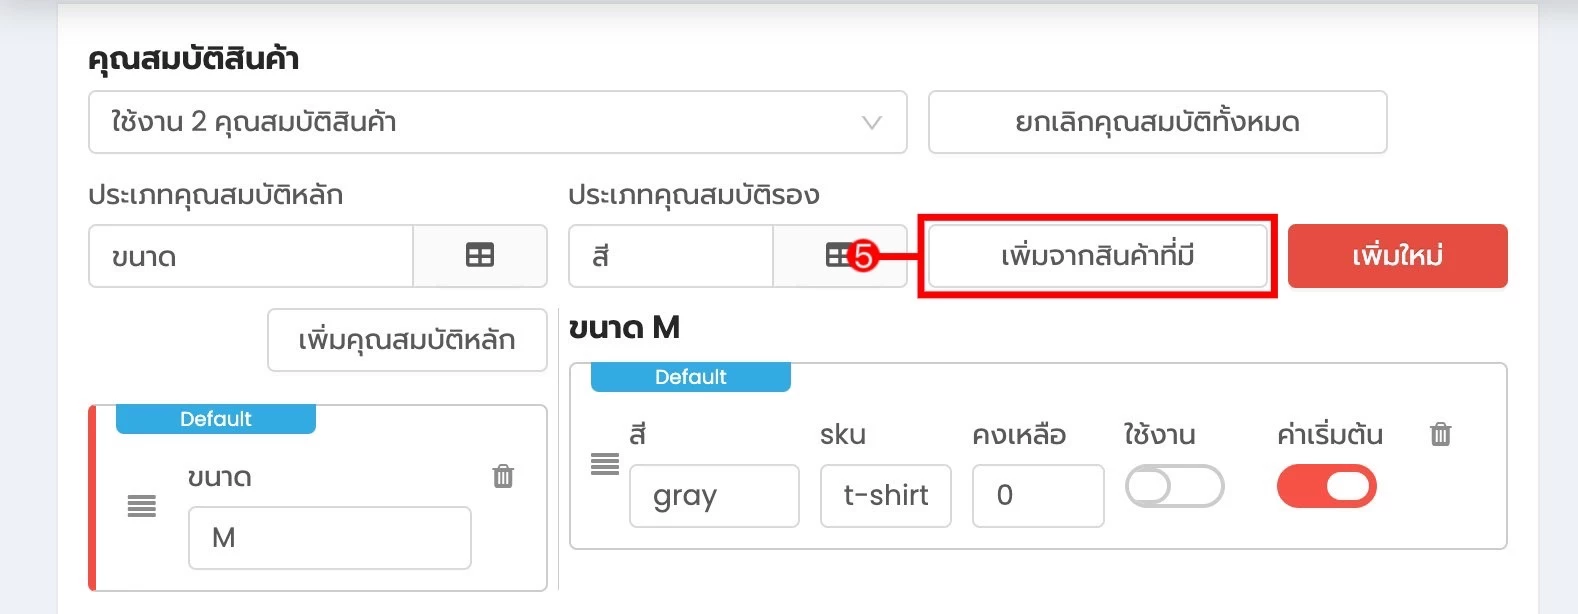Click the สี secondary attribute type field
Image resolution: width=1578 pixels, height=614 pixels.
pyautogui.click(x=671, y=256)
